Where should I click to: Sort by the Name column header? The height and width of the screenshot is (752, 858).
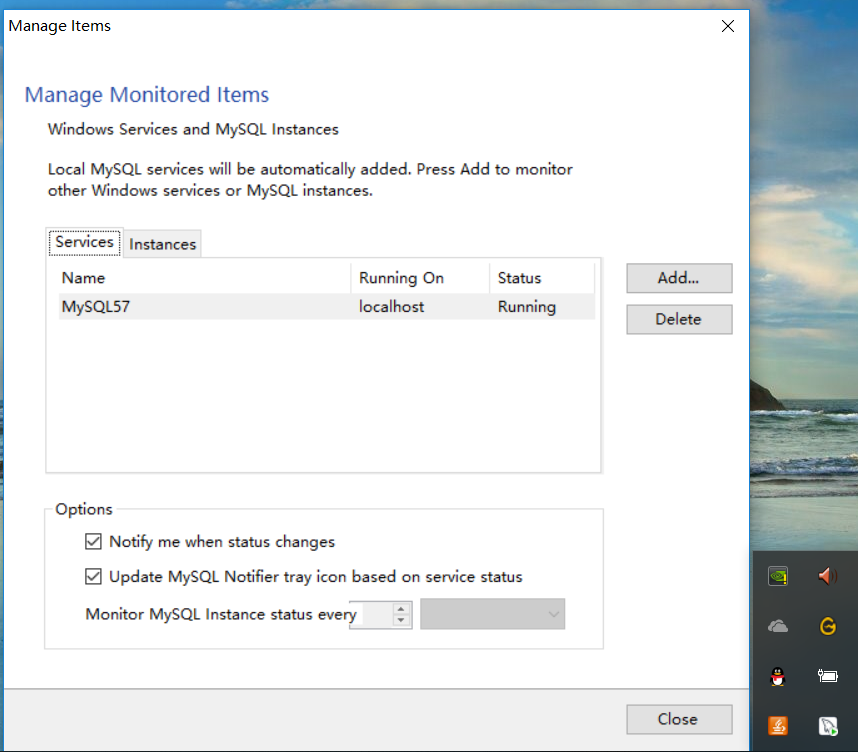(x=204, y=278)
